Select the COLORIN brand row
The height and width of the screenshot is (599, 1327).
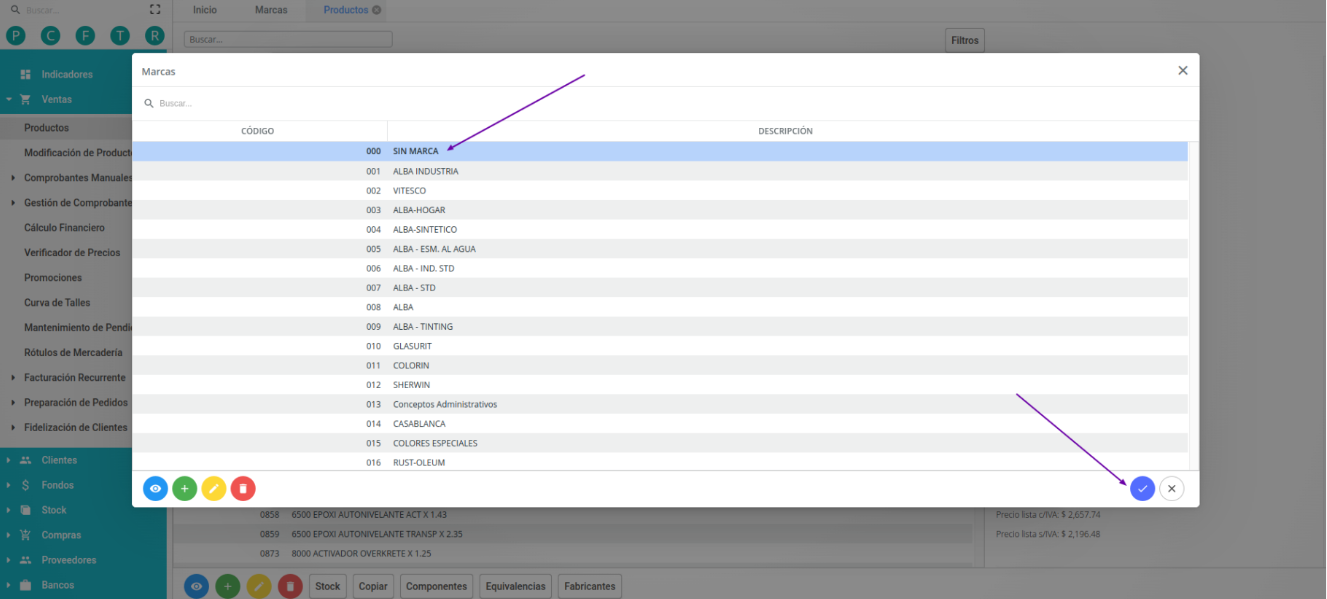(660, 366)
